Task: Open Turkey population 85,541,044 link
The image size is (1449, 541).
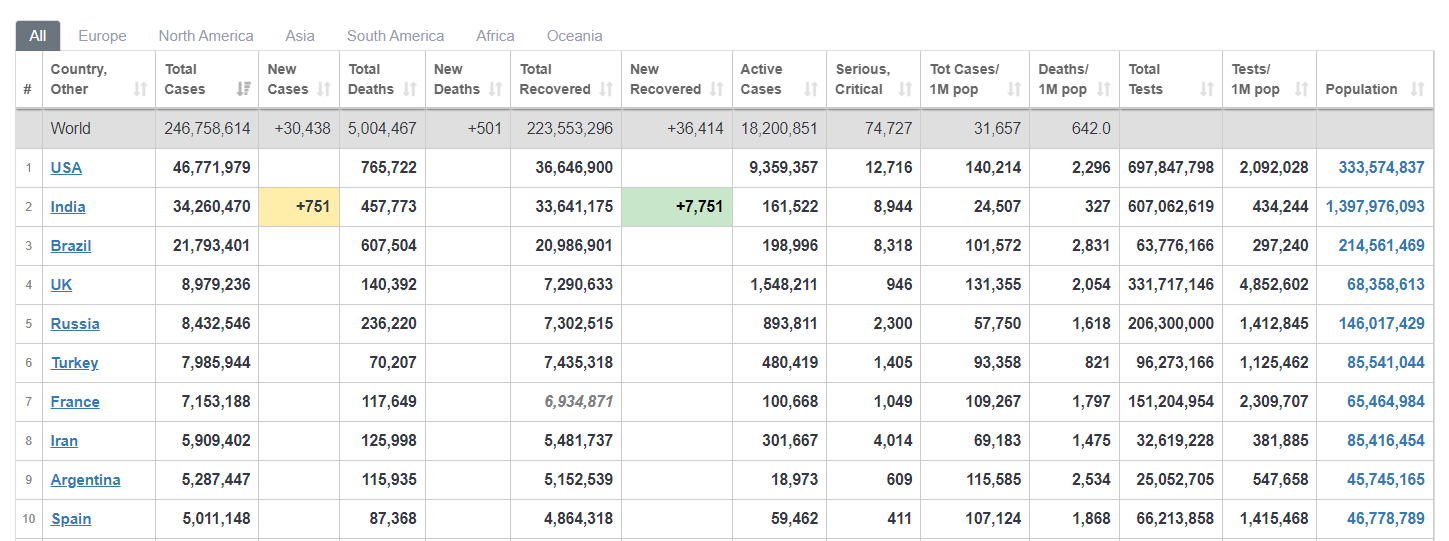Action: click(x=1386, y=363)
